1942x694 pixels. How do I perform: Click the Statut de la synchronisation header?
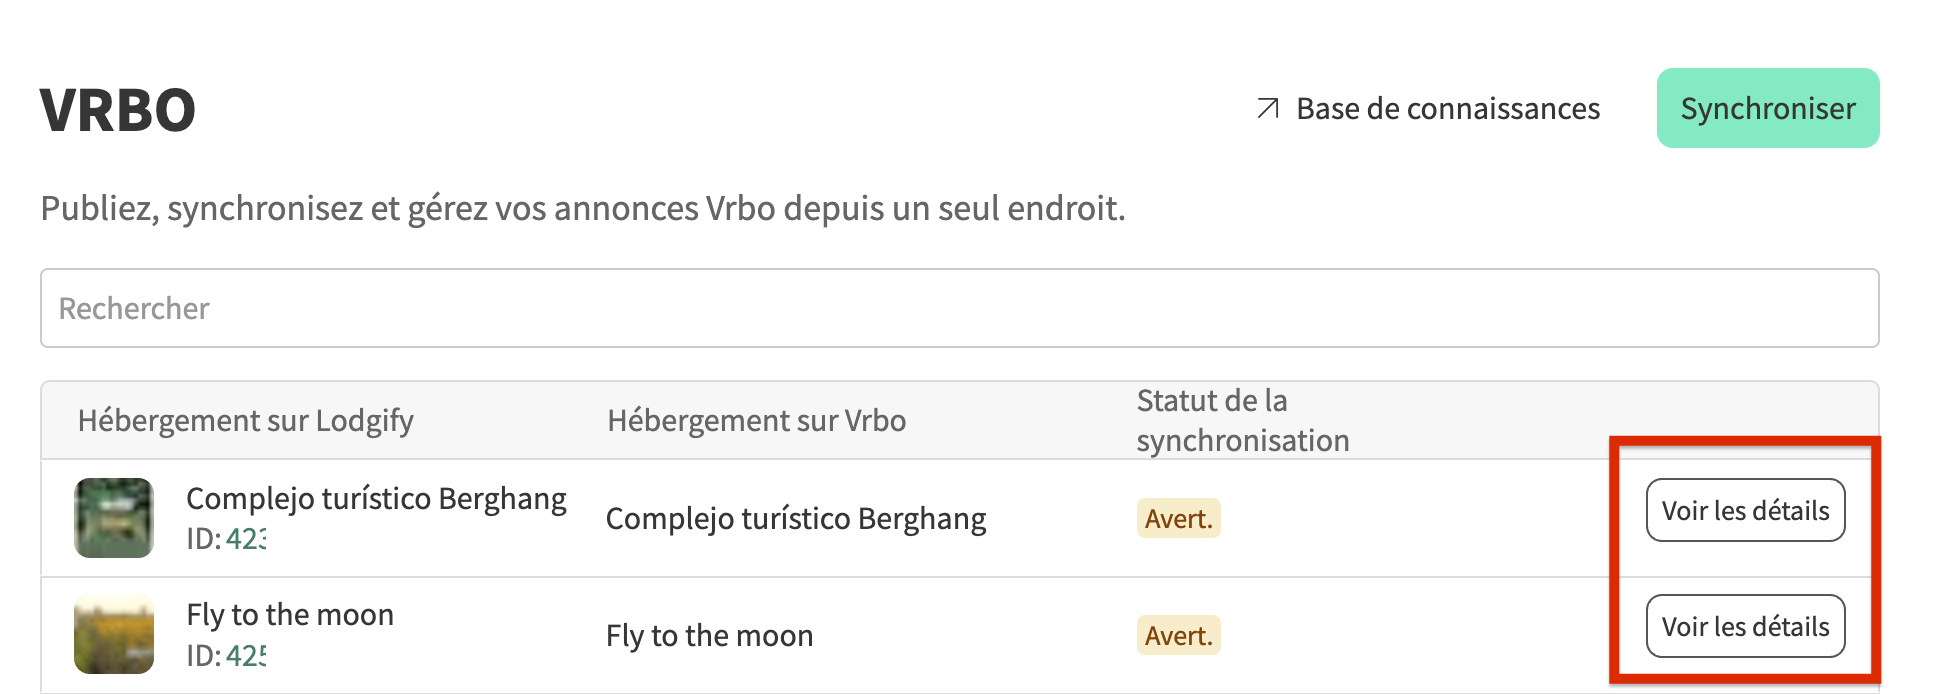tap(1242, 421)
